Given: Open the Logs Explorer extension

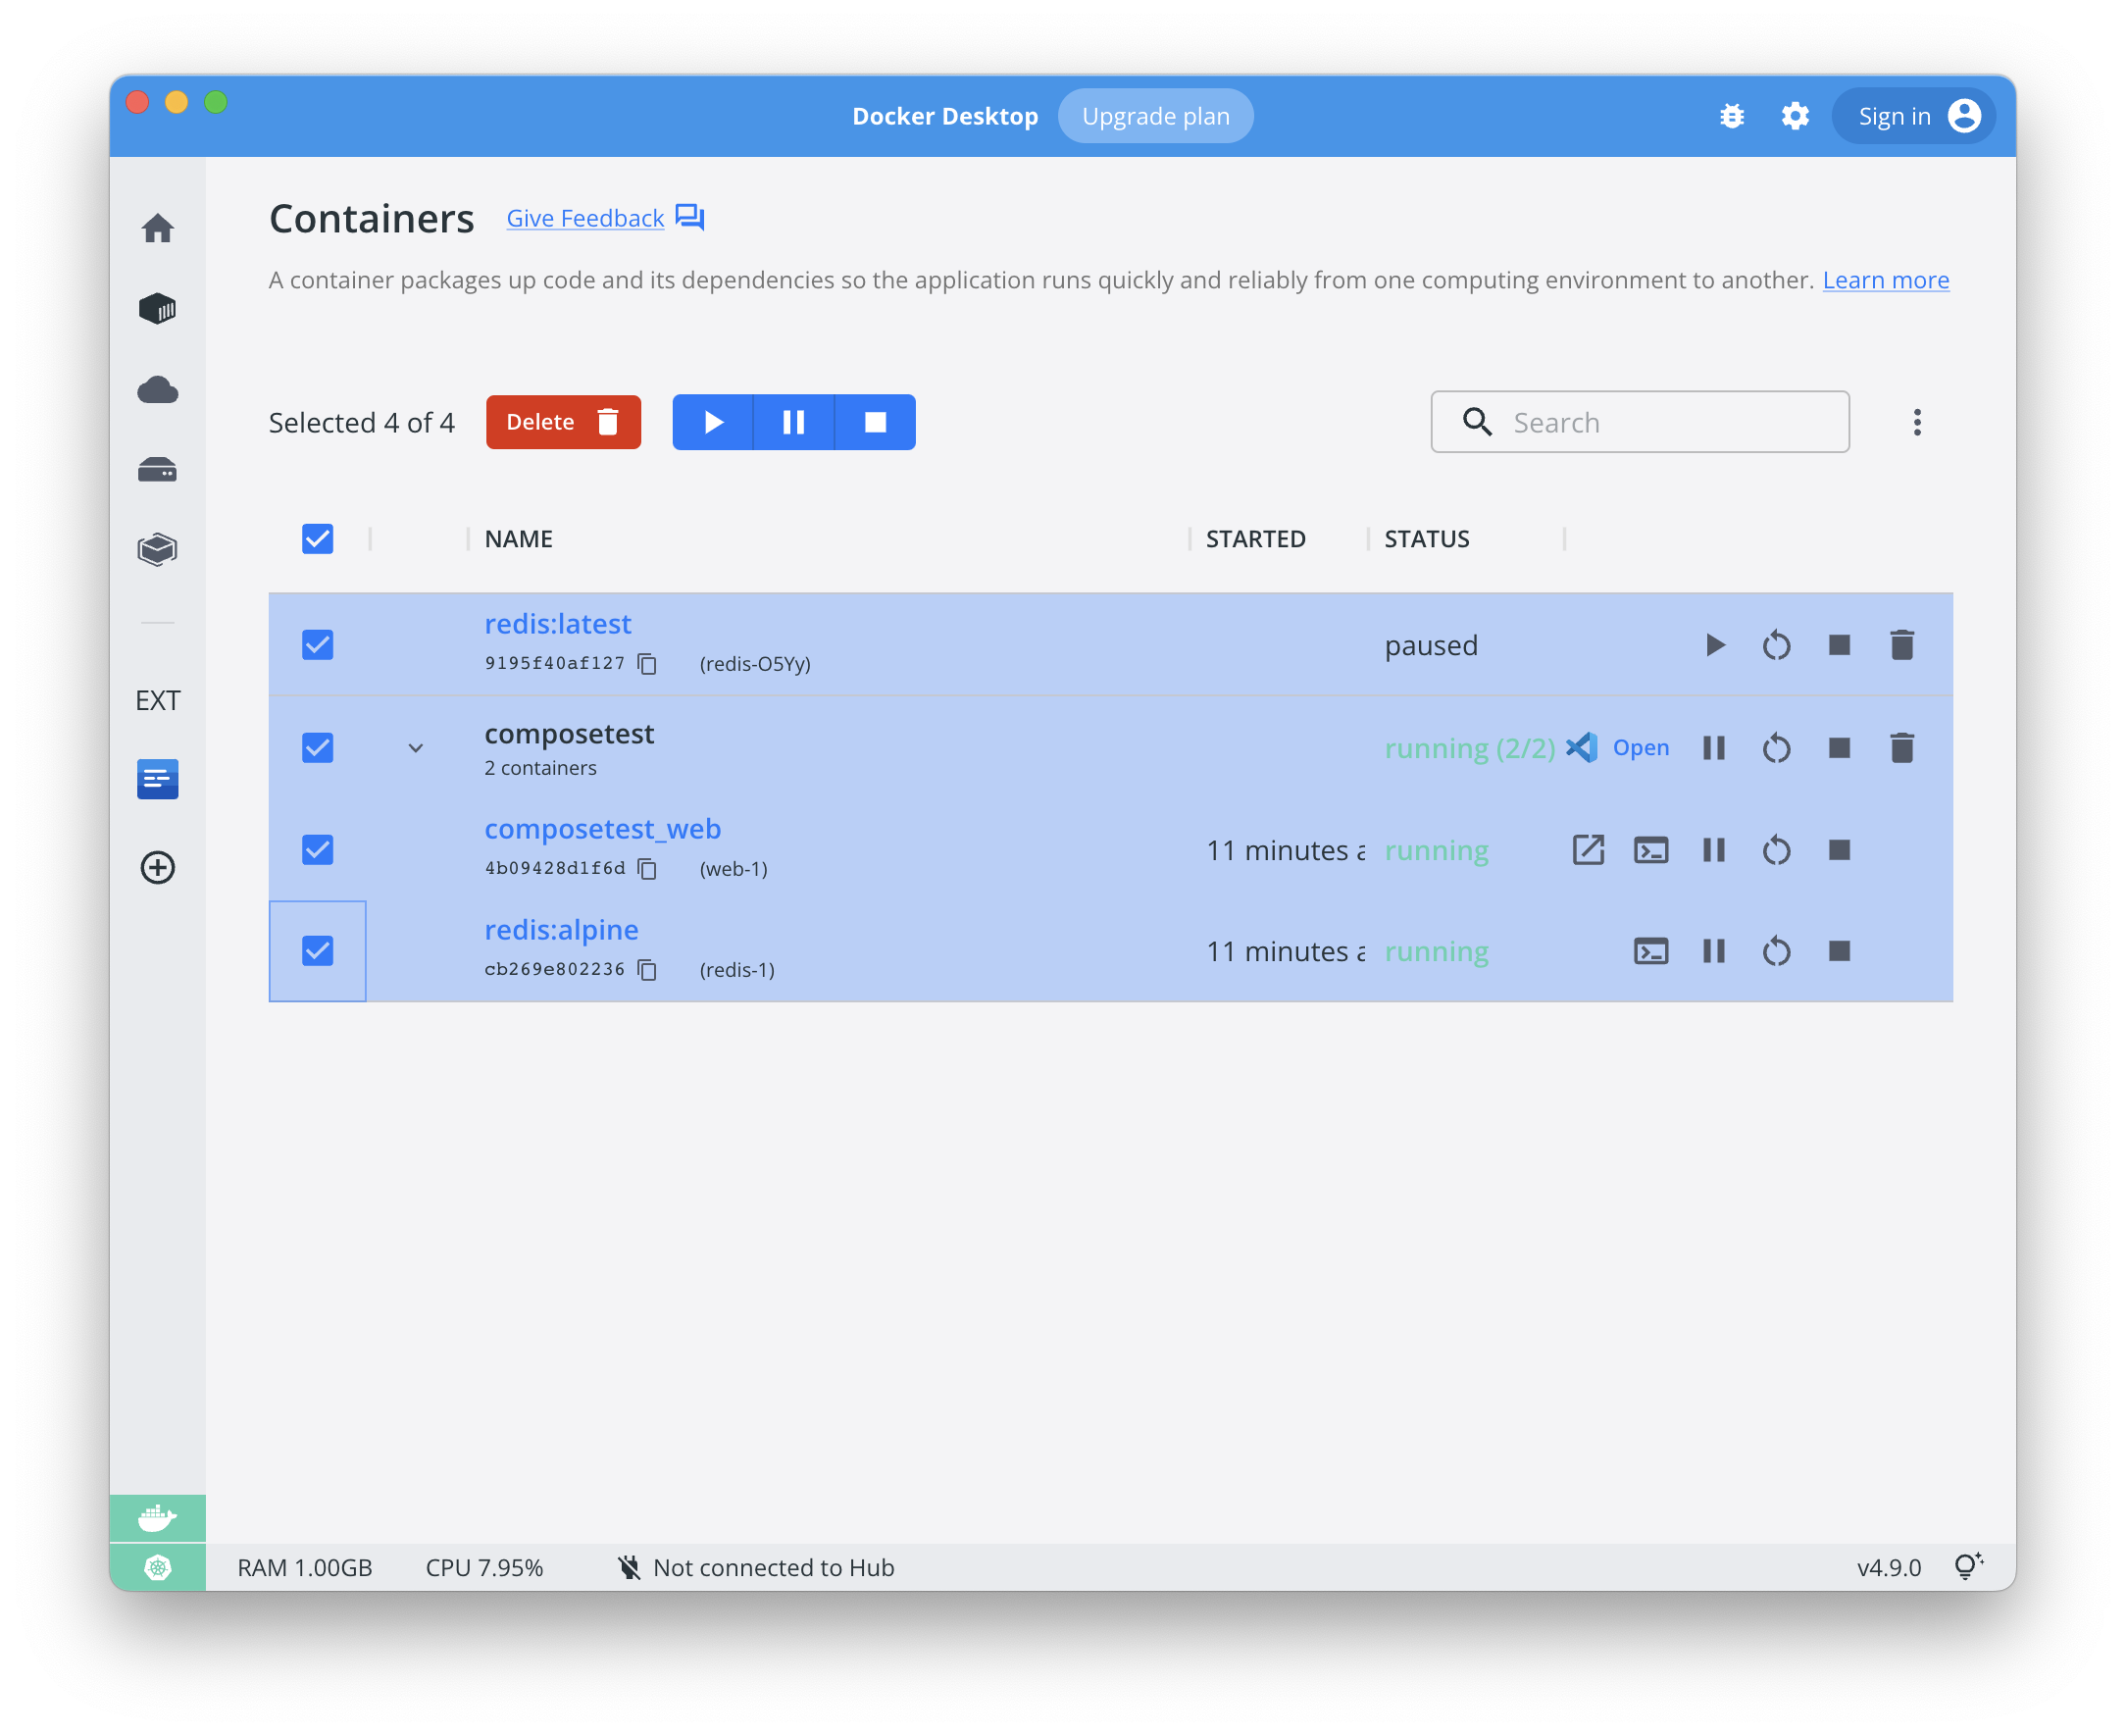Looking at the screenshot, I should click(x=157, y=779).
